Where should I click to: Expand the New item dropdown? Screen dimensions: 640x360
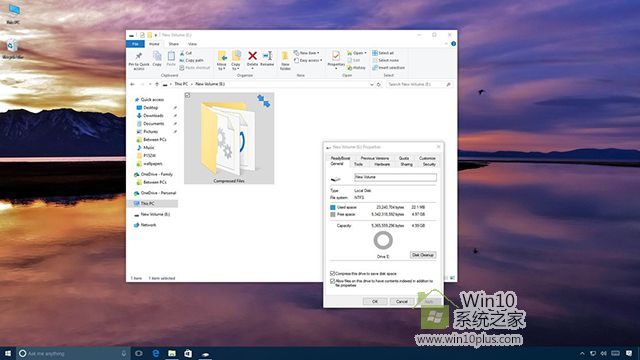point(307,53)
